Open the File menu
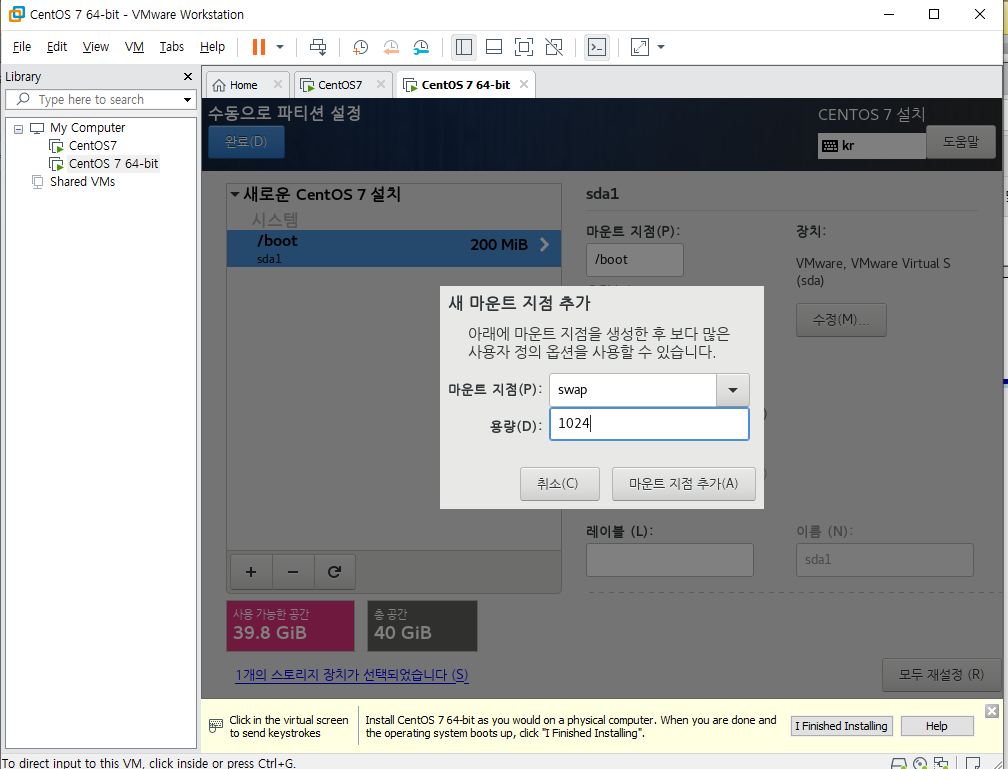 (x=22, y=47)
